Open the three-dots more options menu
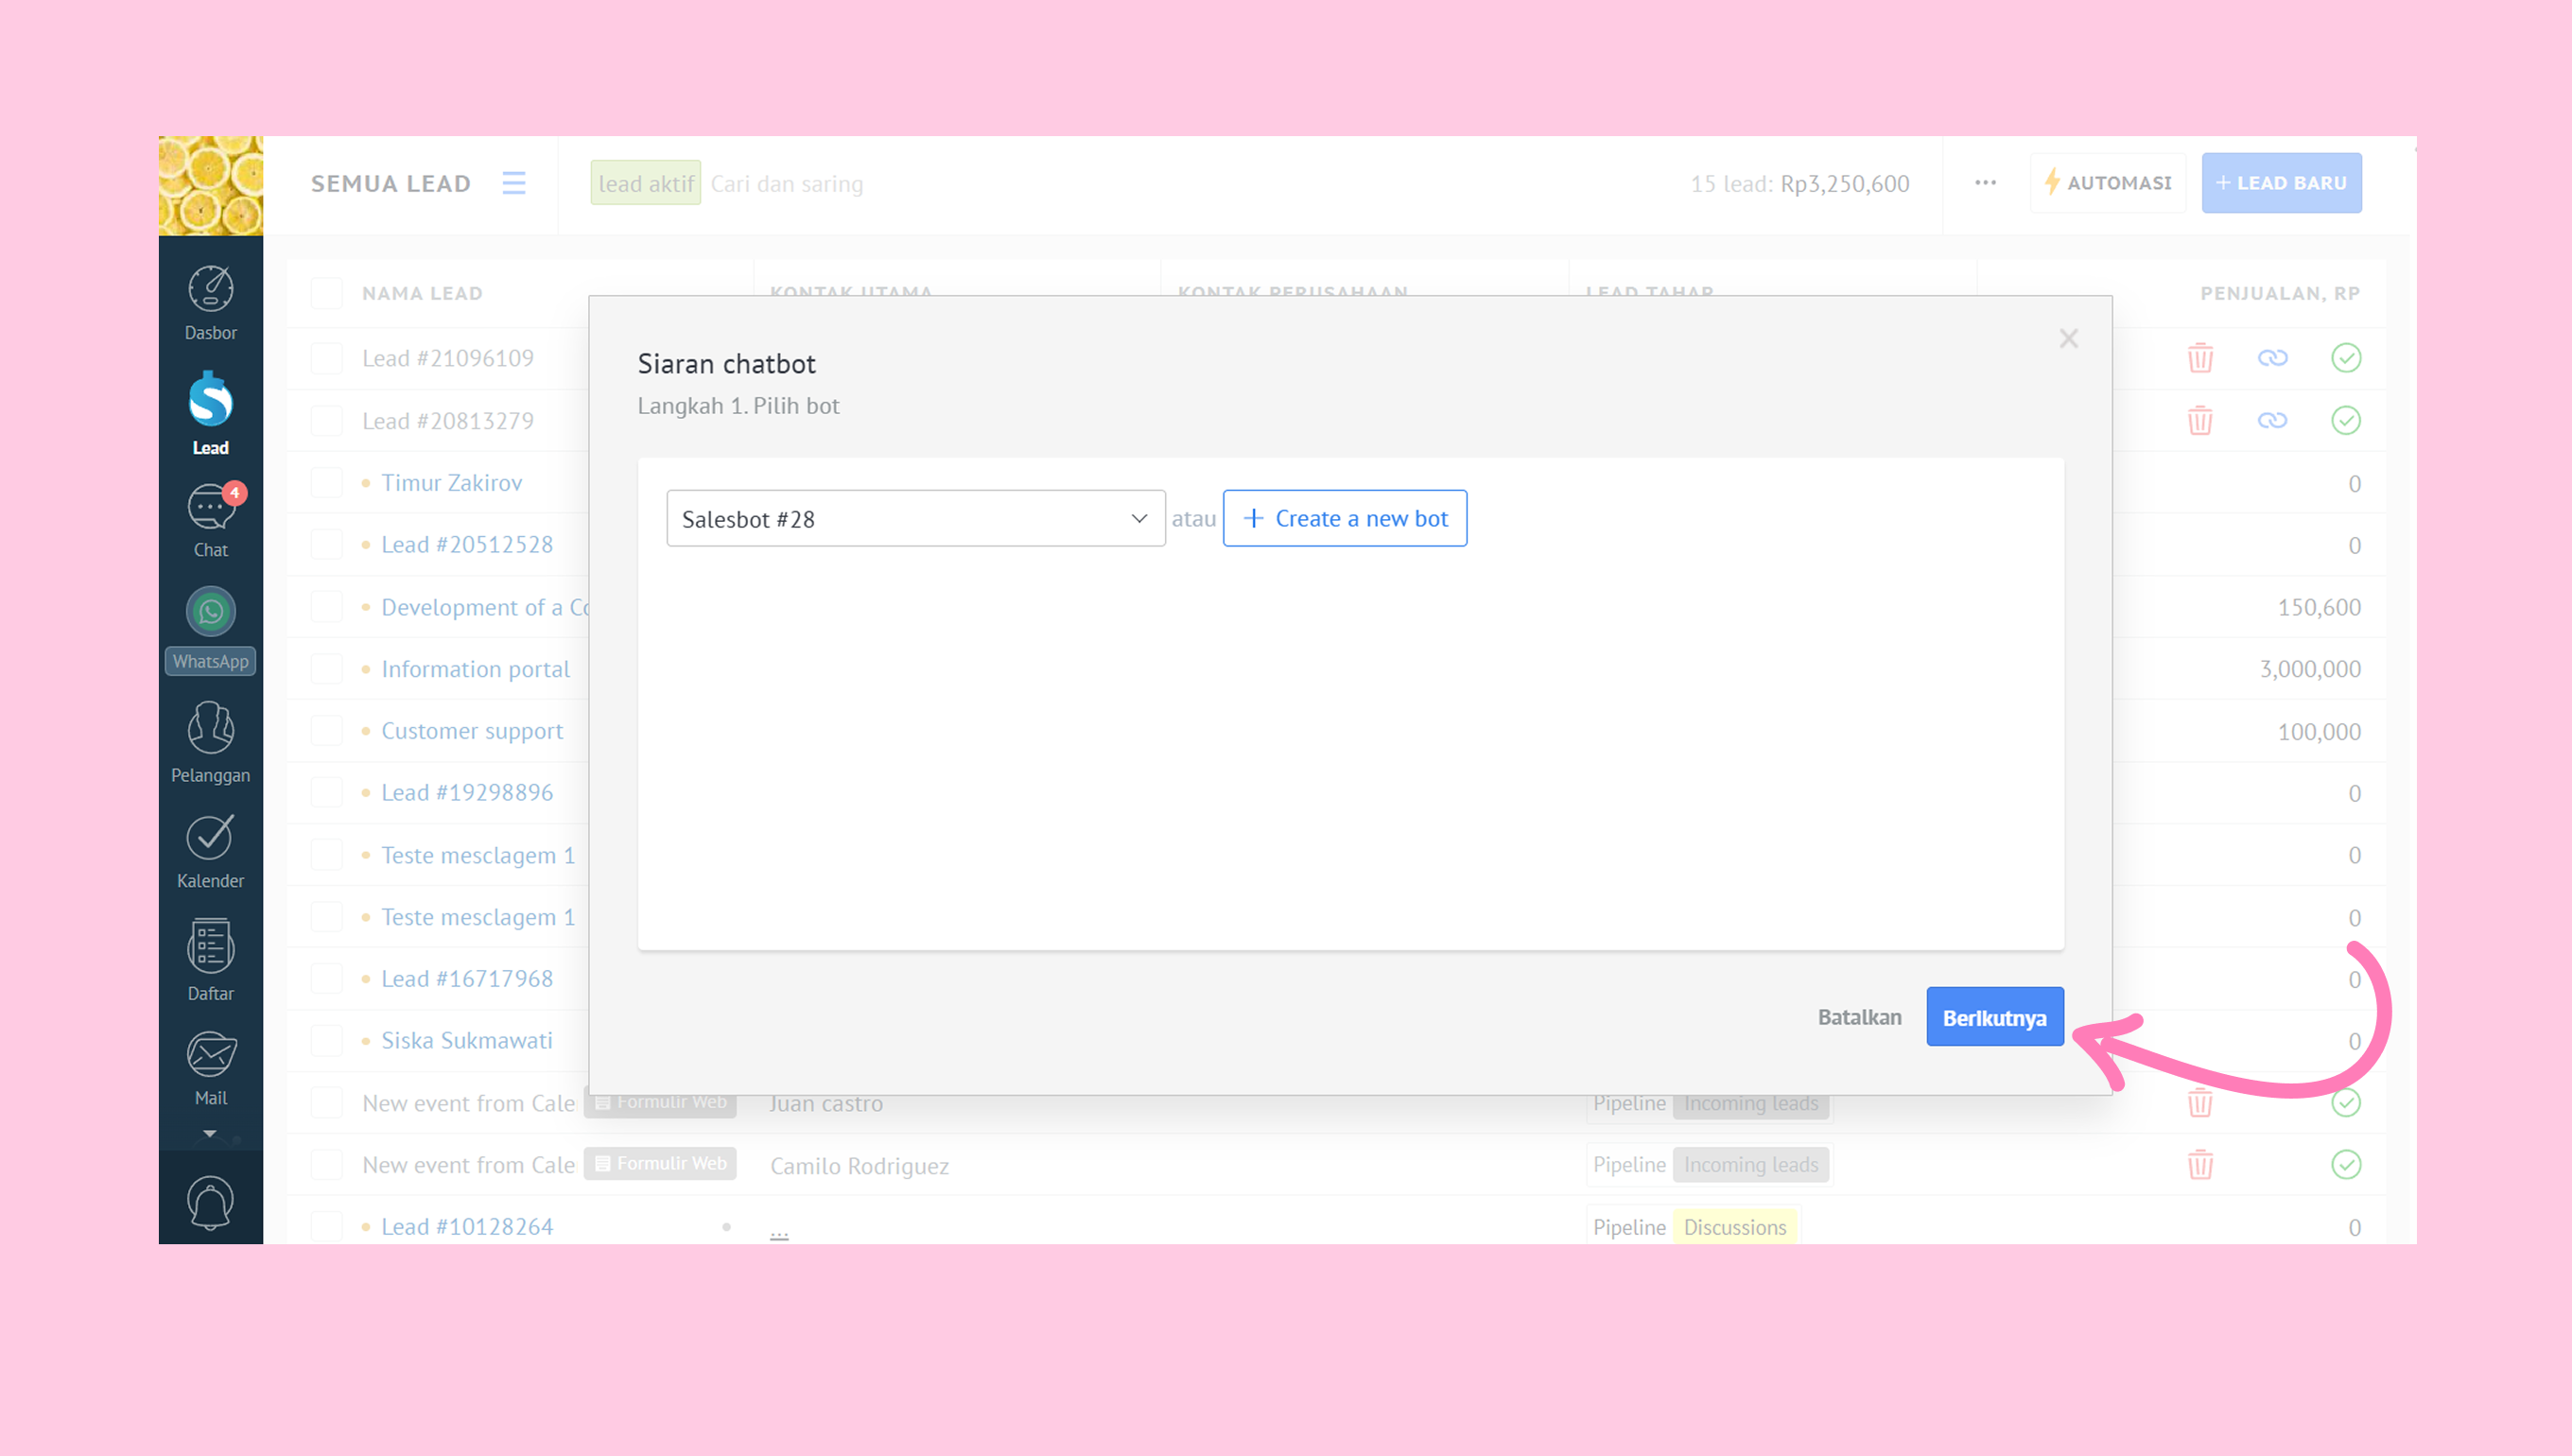Viewport: 2572px width, 1456px height. [x=1986, y=183]
